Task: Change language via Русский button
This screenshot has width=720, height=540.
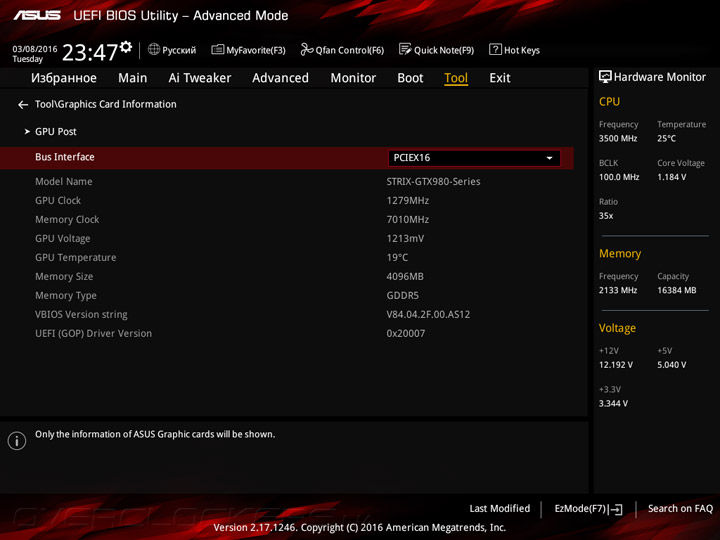Action: [172, 50]
